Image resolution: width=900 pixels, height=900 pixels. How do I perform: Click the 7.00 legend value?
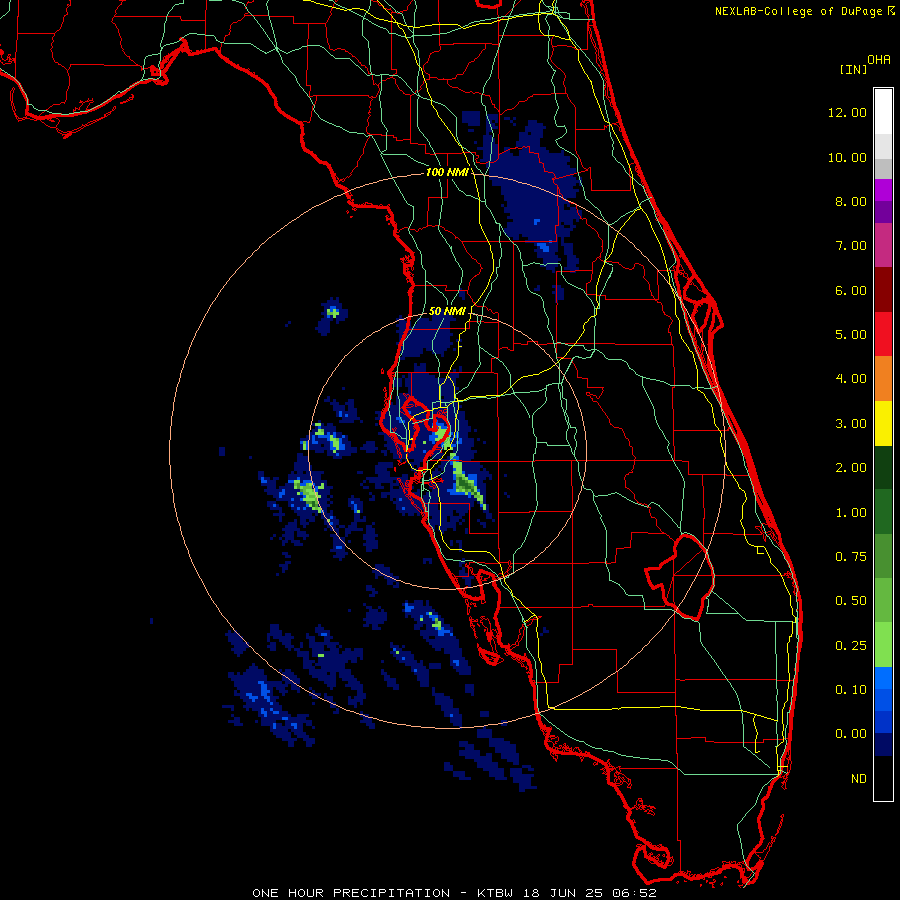click(851, 246)
